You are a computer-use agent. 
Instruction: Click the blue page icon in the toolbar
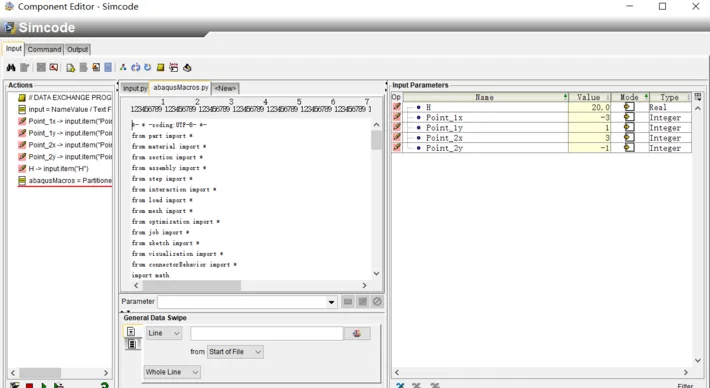(x=108, y=67)
